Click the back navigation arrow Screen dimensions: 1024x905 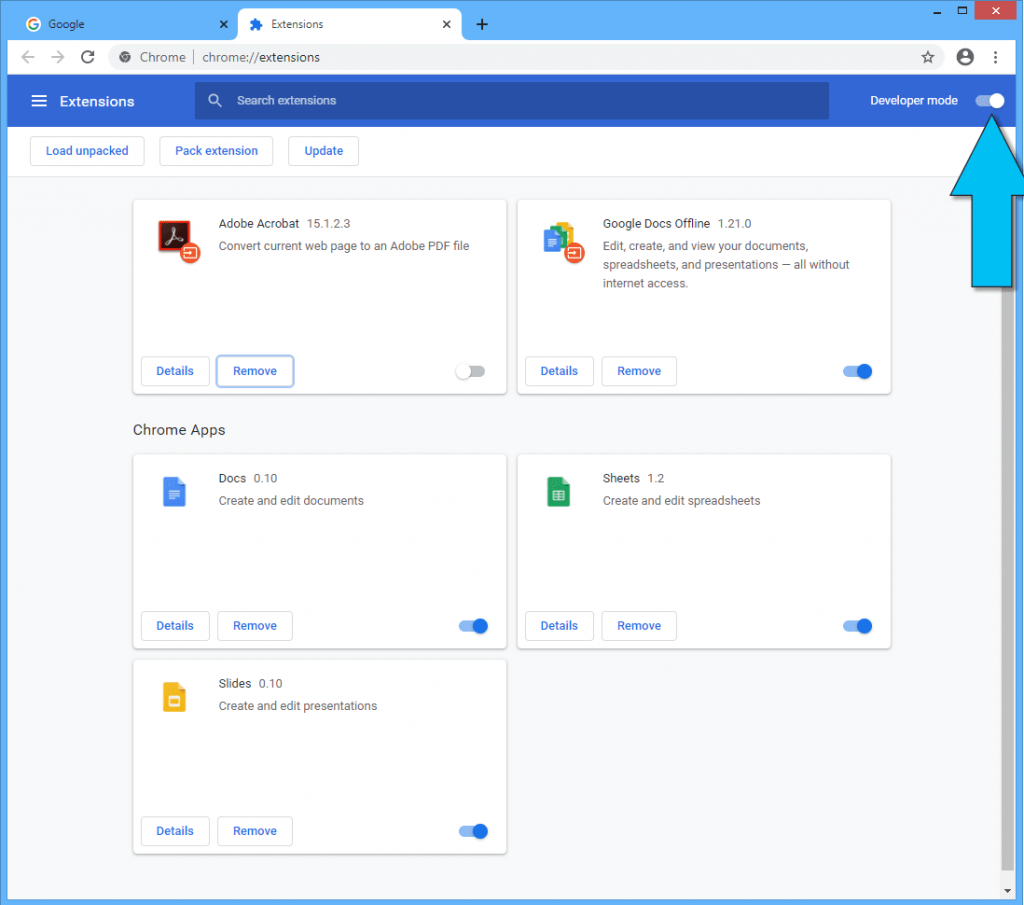click(x=28, y=57)
